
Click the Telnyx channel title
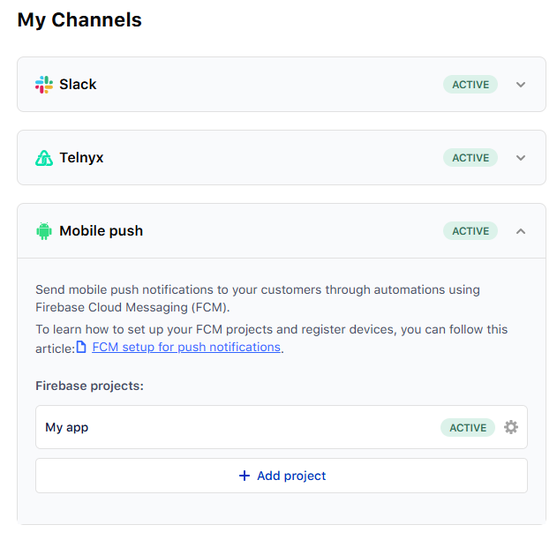[81, 158]
